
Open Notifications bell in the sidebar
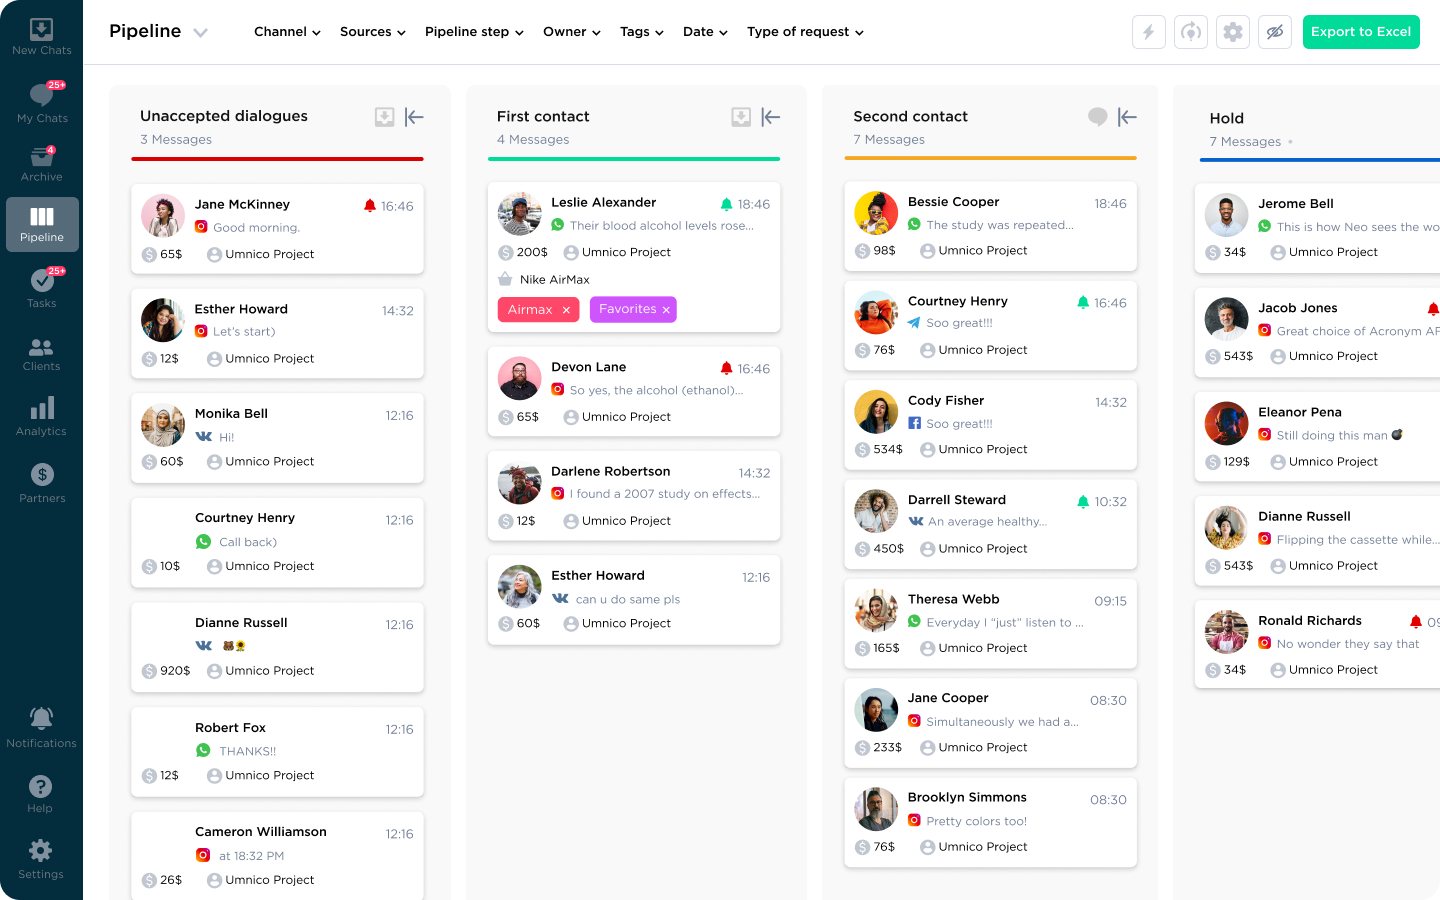[41, 727]
